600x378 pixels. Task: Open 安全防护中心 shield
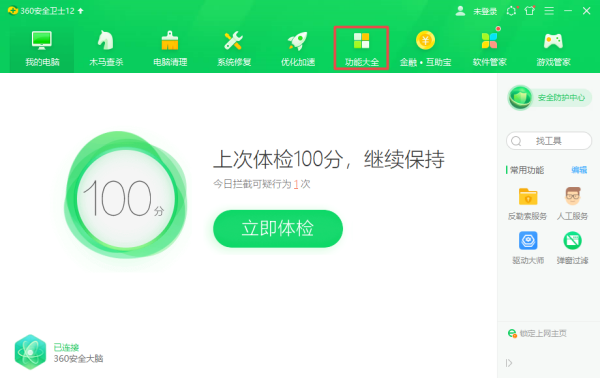pos(549,98)
